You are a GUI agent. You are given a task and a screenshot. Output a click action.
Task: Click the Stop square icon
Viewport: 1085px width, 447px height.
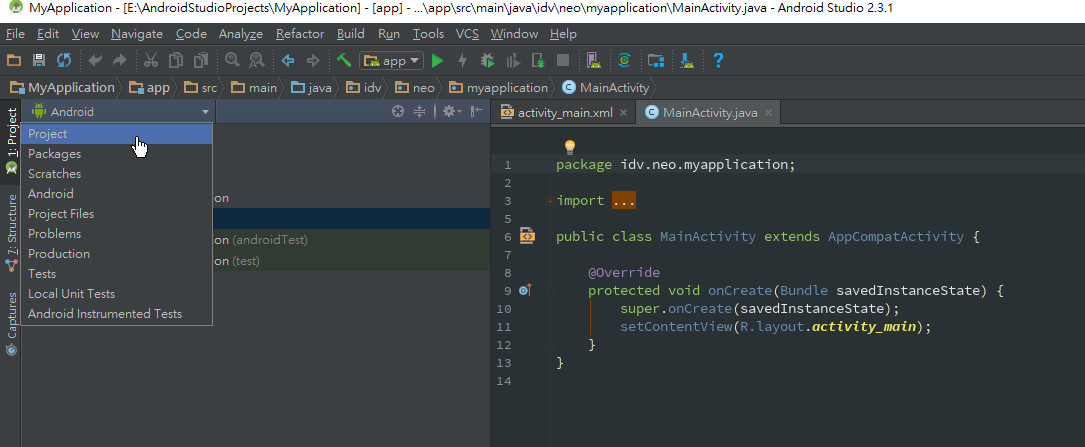[x=563, y=61]
